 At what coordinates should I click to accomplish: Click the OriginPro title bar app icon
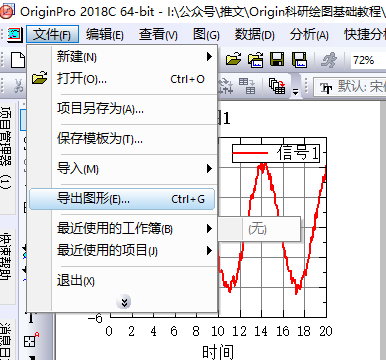click(x=7, y=11)
